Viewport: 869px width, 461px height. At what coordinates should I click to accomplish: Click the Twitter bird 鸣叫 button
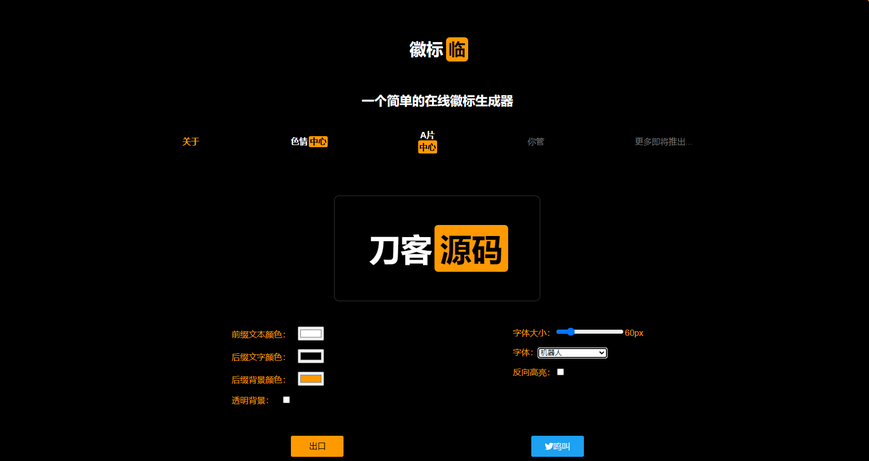pos(557,446)
